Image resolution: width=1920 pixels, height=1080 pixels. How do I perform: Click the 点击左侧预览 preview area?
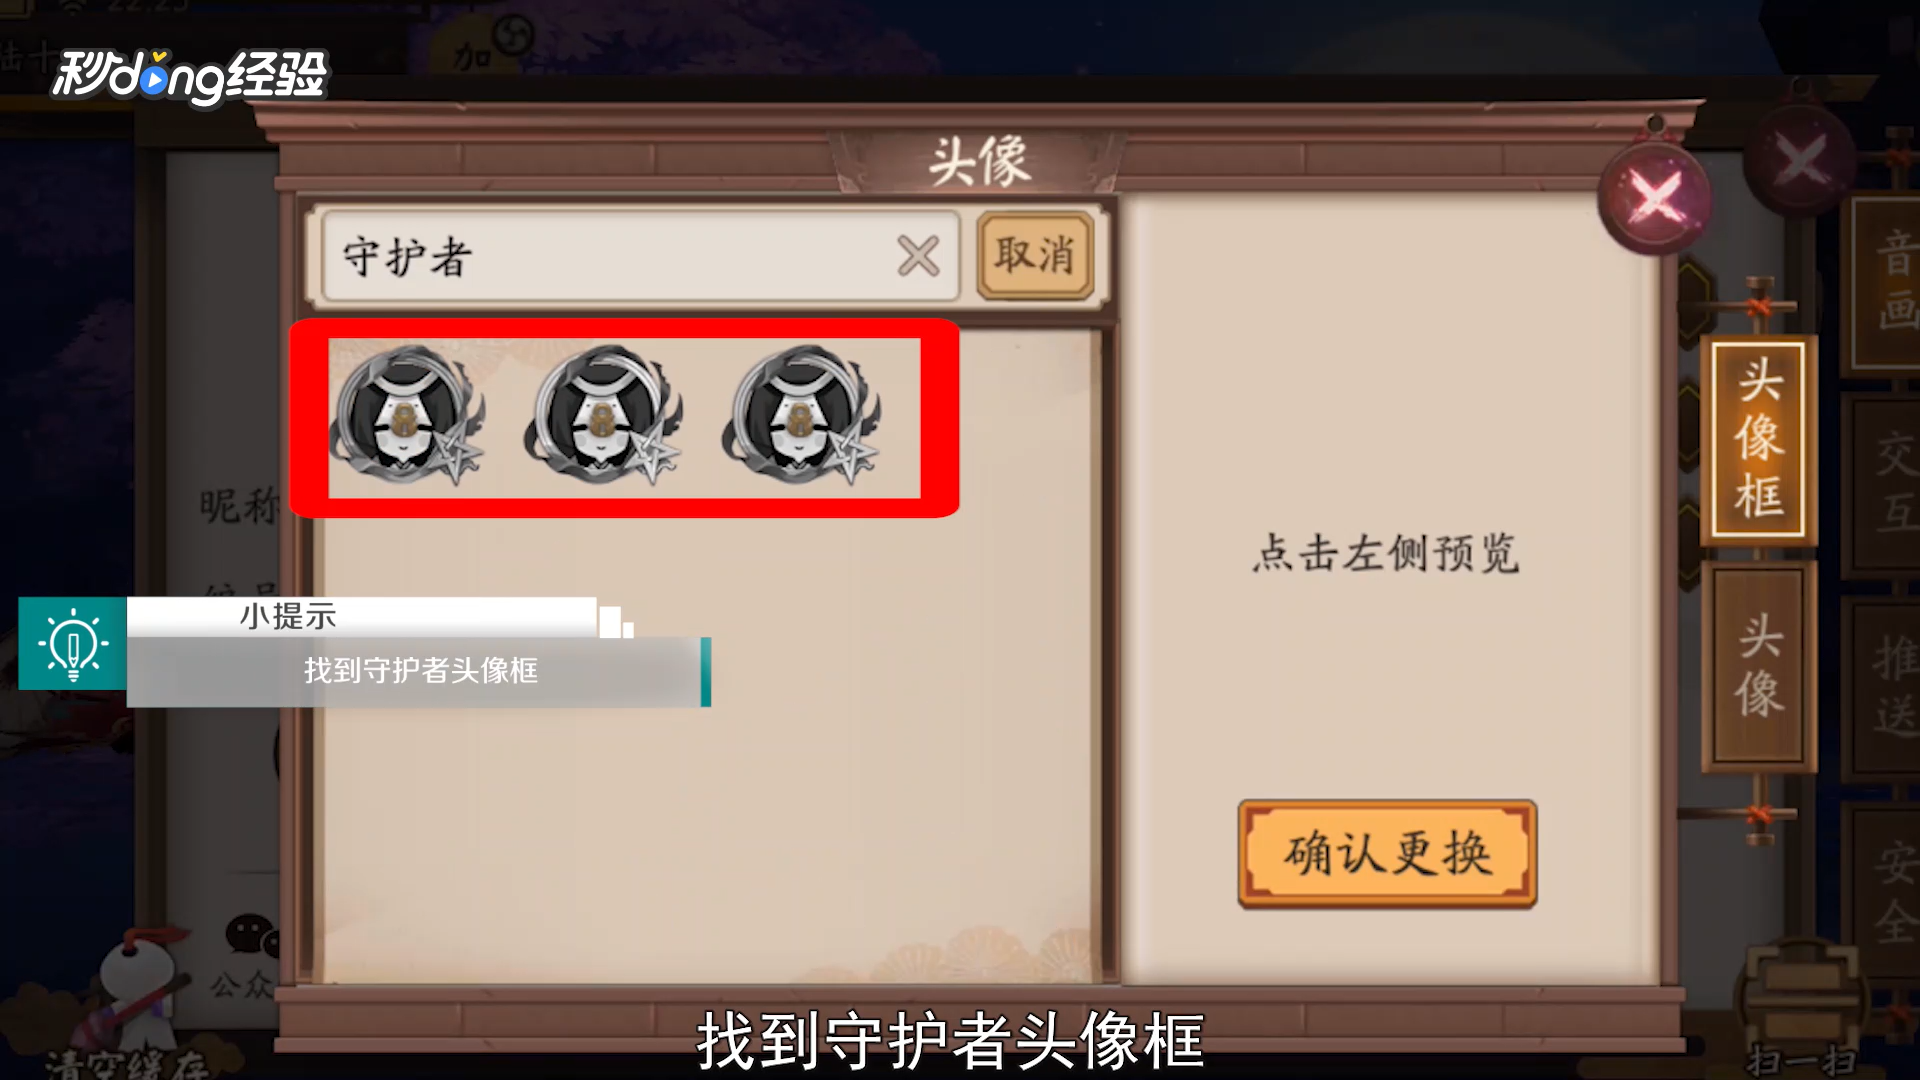1386,552
